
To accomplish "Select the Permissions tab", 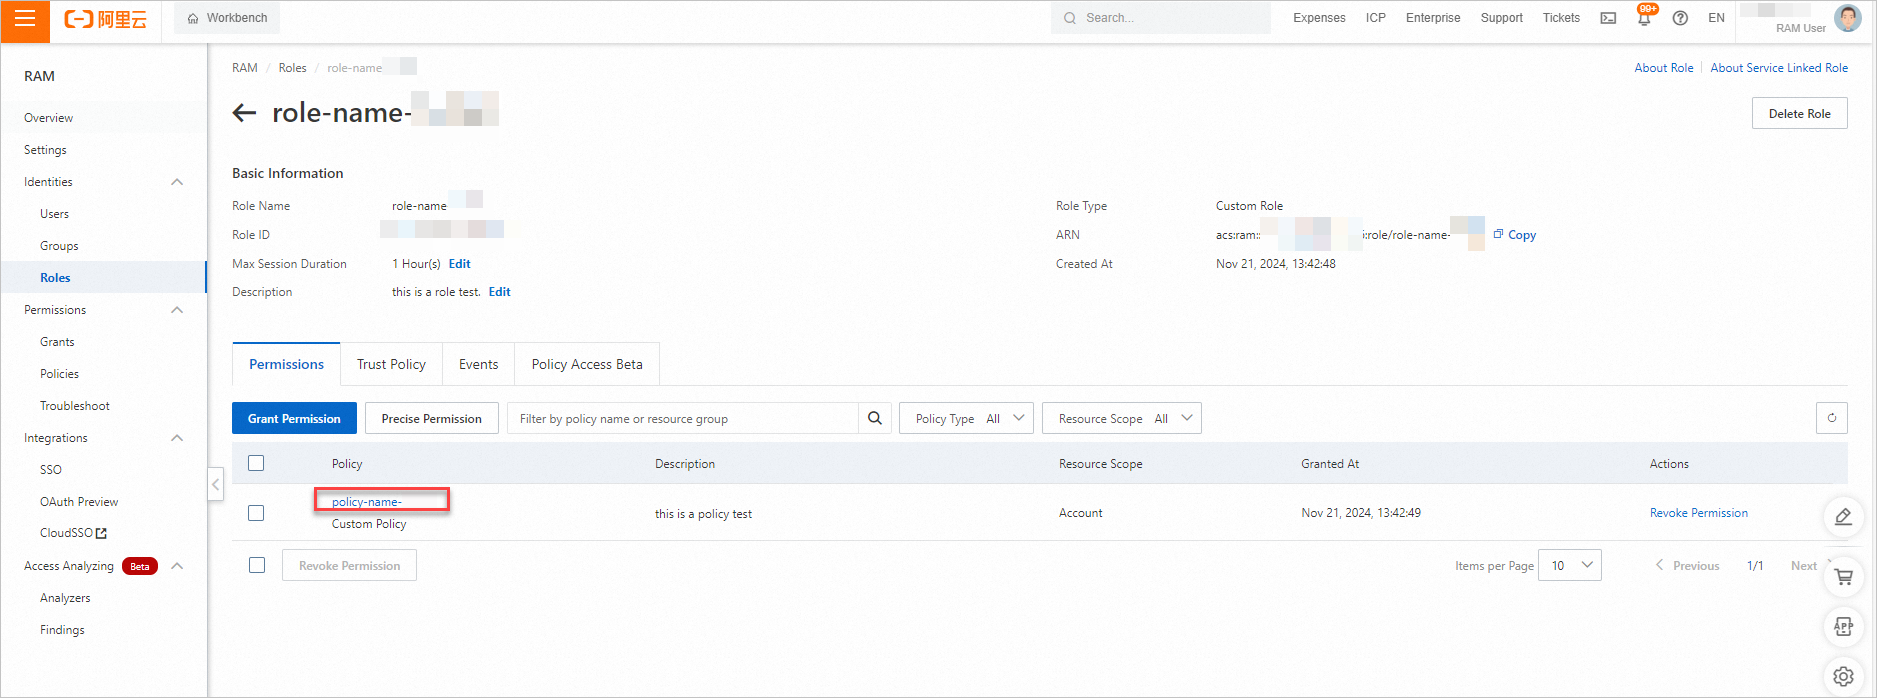I will coord(286,364).
